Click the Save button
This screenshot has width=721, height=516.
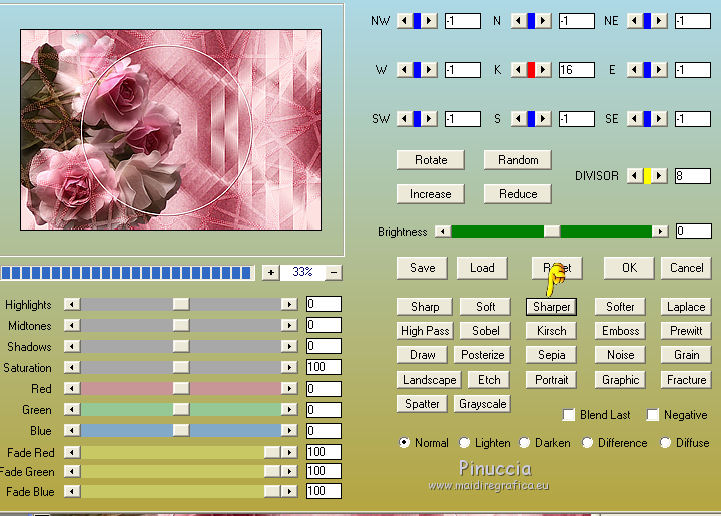(422, 268)
